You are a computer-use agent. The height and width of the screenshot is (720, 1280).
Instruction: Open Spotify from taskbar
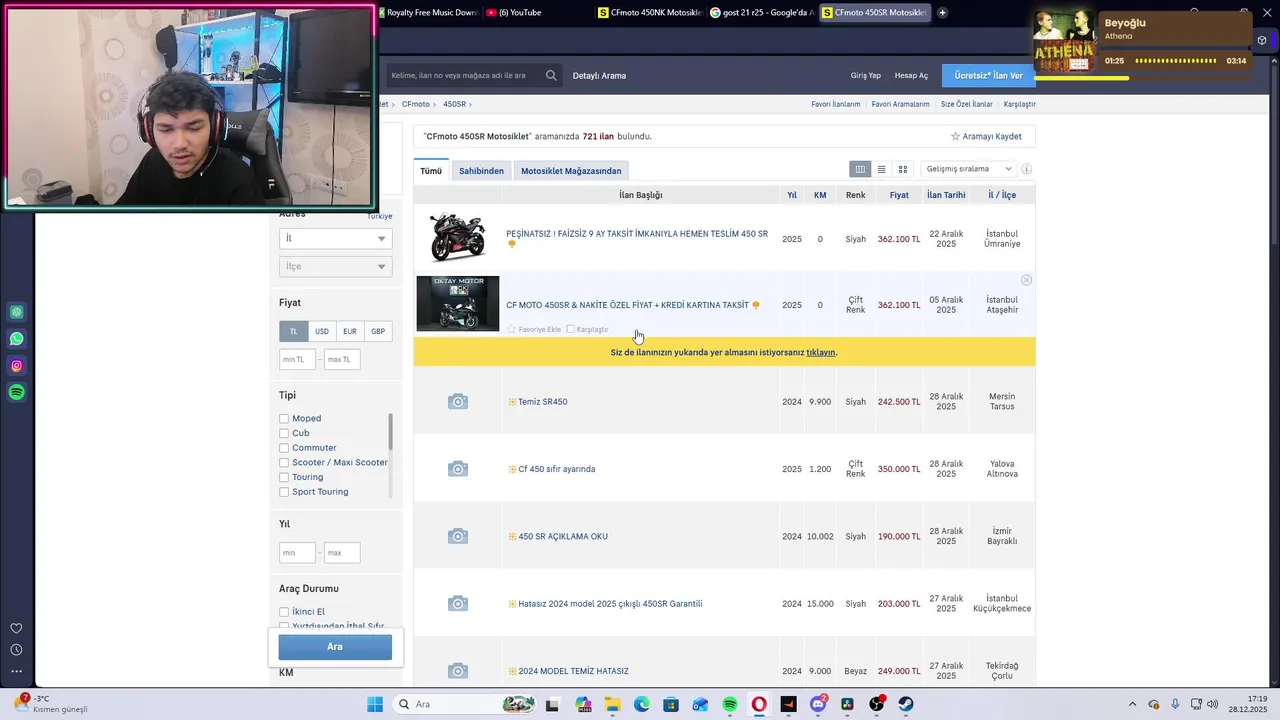click(730, 704)
